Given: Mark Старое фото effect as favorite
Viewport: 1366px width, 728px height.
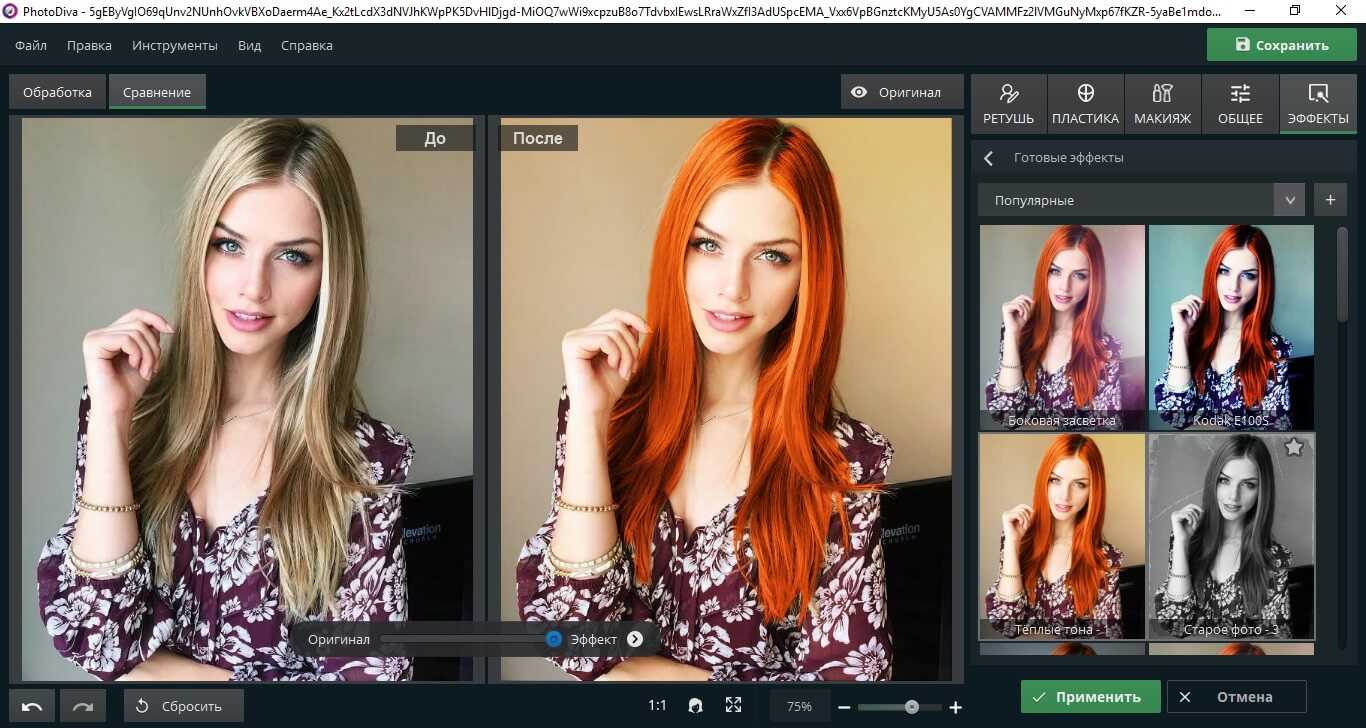Looking at the screenshot, I should coord(1293,448).
